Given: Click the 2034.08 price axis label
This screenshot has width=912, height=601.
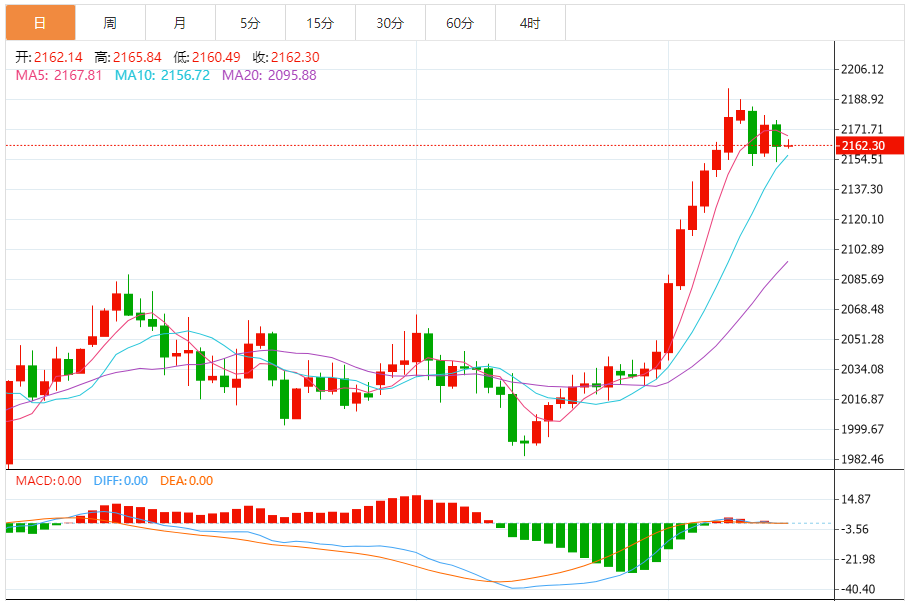Looking at the screenshot, I should (x=863, y=369).
